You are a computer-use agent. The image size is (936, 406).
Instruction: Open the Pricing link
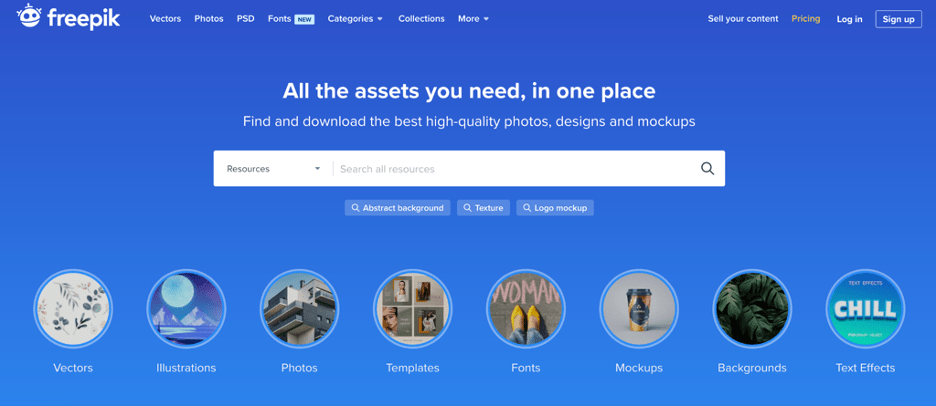[805, 19]
